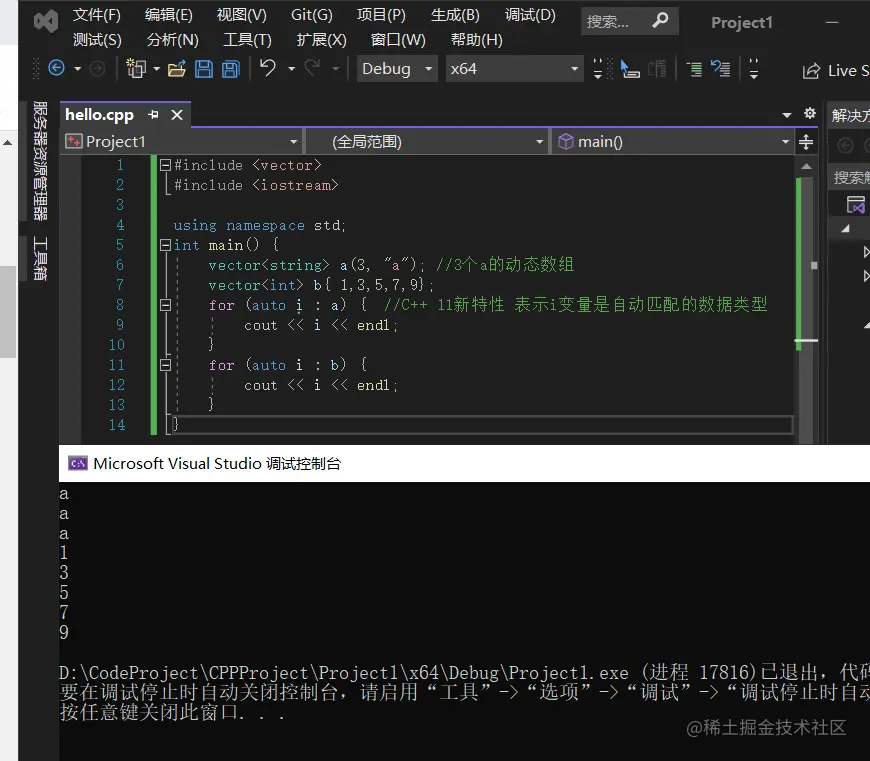Open the 视图(V) menu
The width and height of the screenshot is (870, 761).
click(241, 14)
